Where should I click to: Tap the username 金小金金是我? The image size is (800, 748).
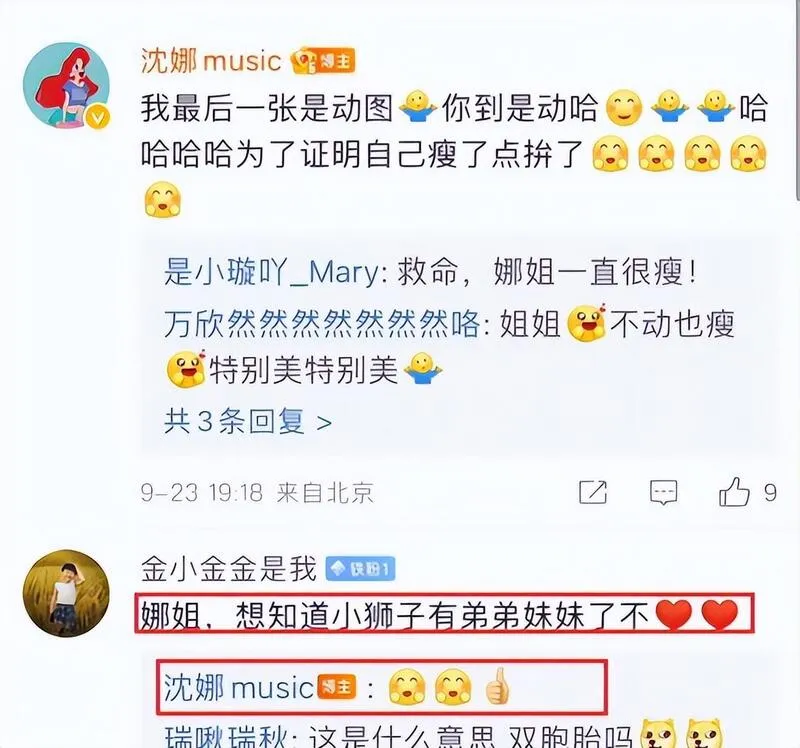pos(229,569)
